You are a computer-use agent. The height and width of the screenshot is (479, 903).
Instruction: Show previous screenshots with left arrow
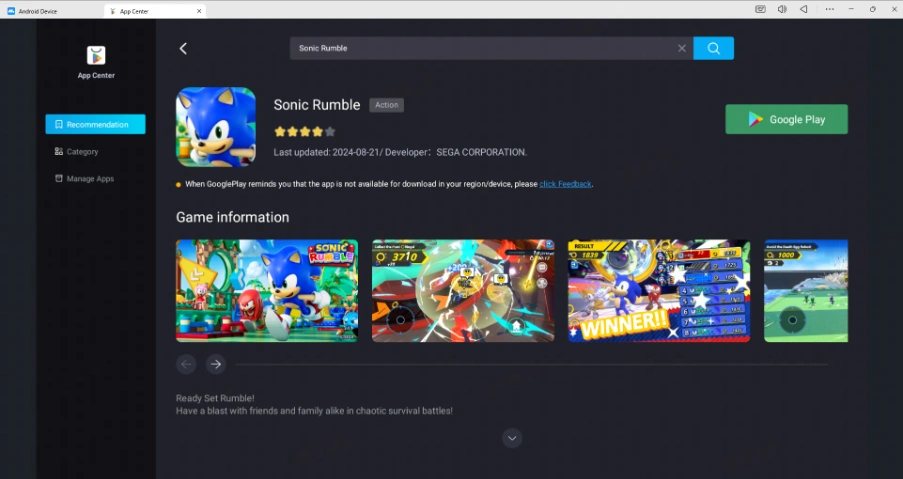click(186, 364)
